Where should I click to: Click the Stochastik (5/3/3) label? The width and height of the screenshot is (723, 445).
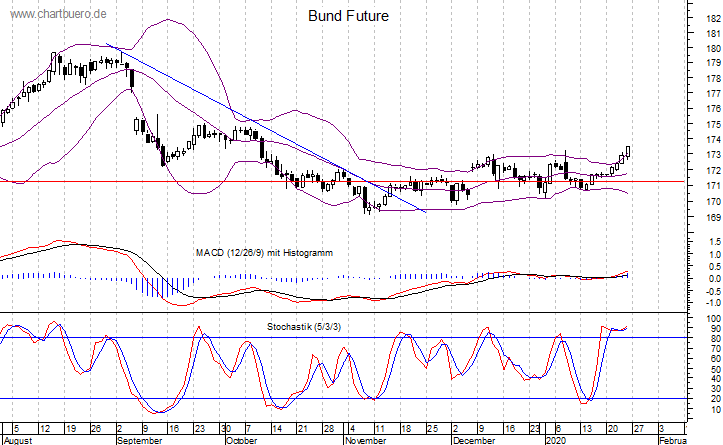[x=304, y=327]
